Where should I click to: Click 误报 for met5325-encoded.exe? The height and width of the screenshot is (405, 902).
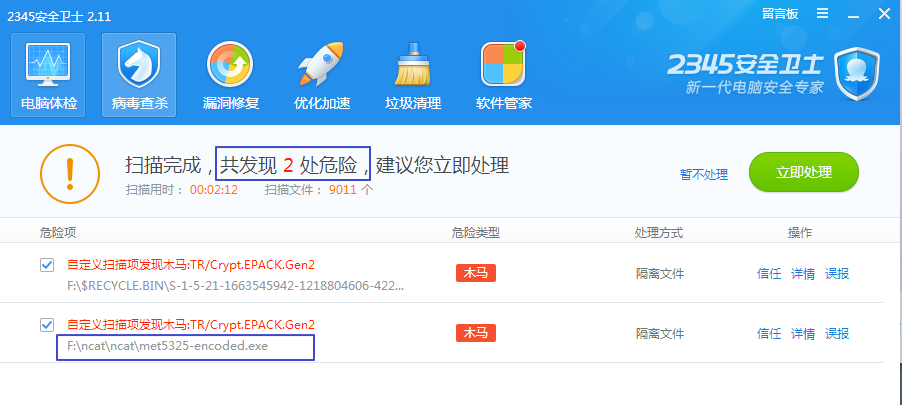point(837,334)
